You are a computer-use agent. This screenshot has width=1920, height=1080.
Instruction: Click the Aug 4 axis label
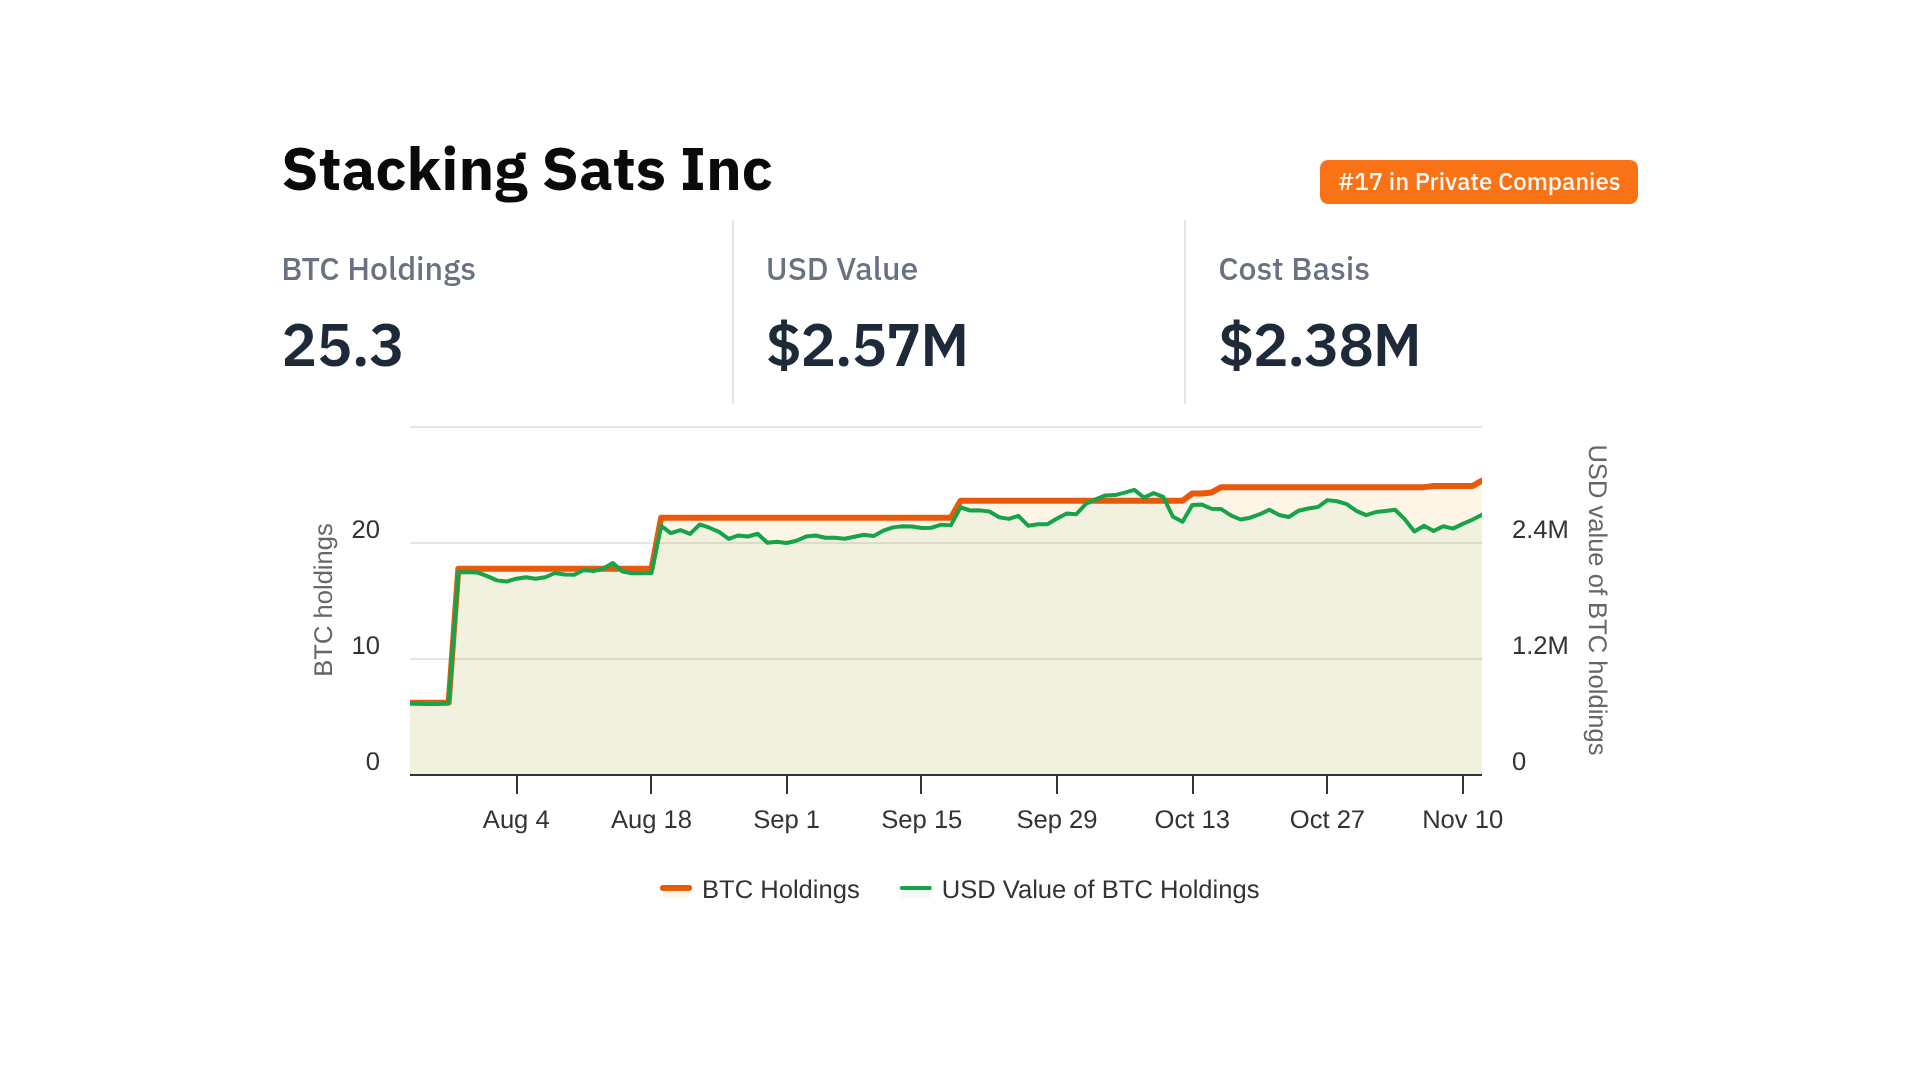(x=516, y=819)
